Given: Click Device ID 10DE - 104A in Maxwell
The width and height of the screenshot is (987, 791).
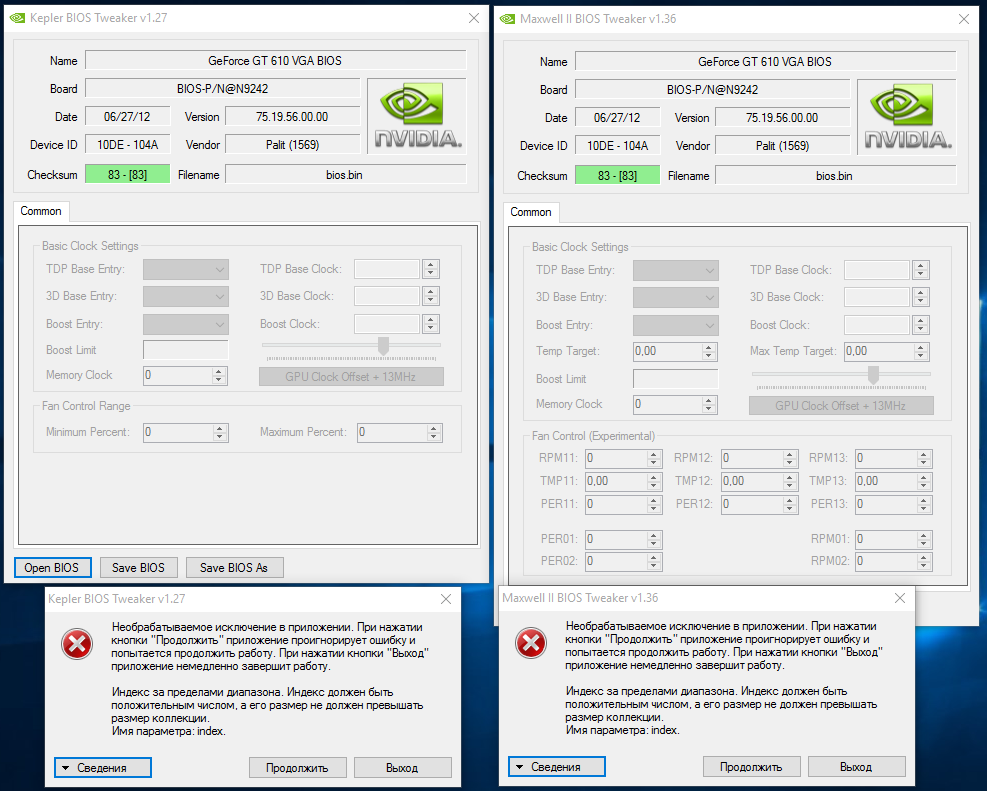Looking at the screenshot, I should pyautogui.click(x=618, y=146).
